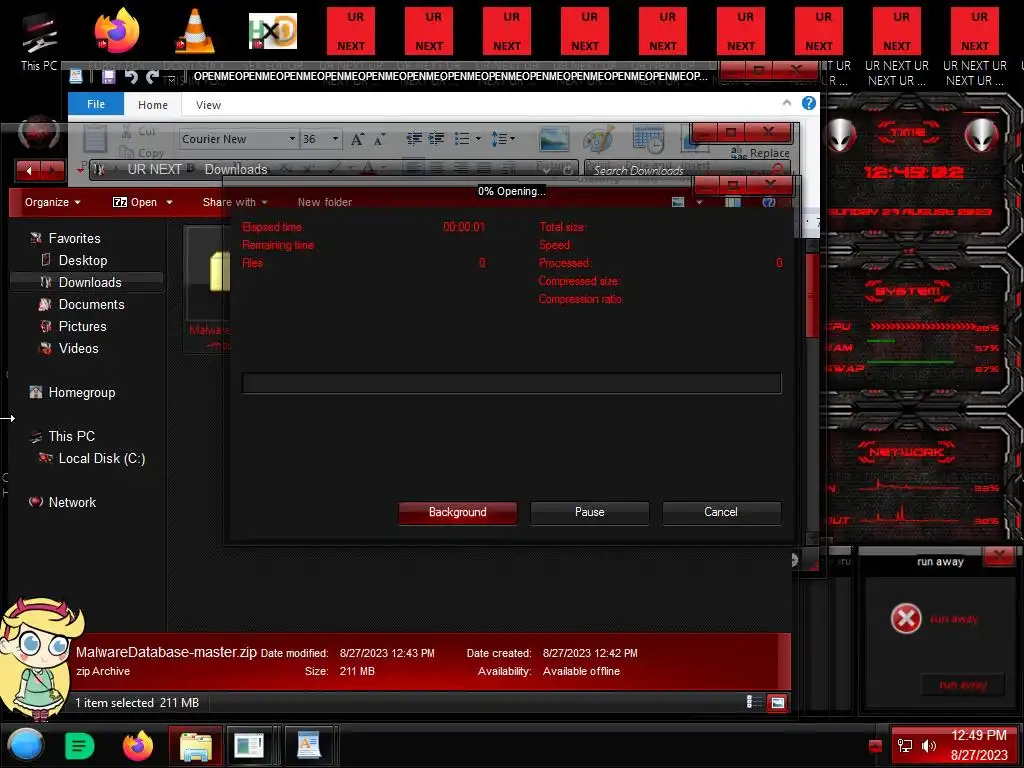This screenshot has height=768, width=1024.
Task: Expand the arrow next to Open
Action: point(169,202)
